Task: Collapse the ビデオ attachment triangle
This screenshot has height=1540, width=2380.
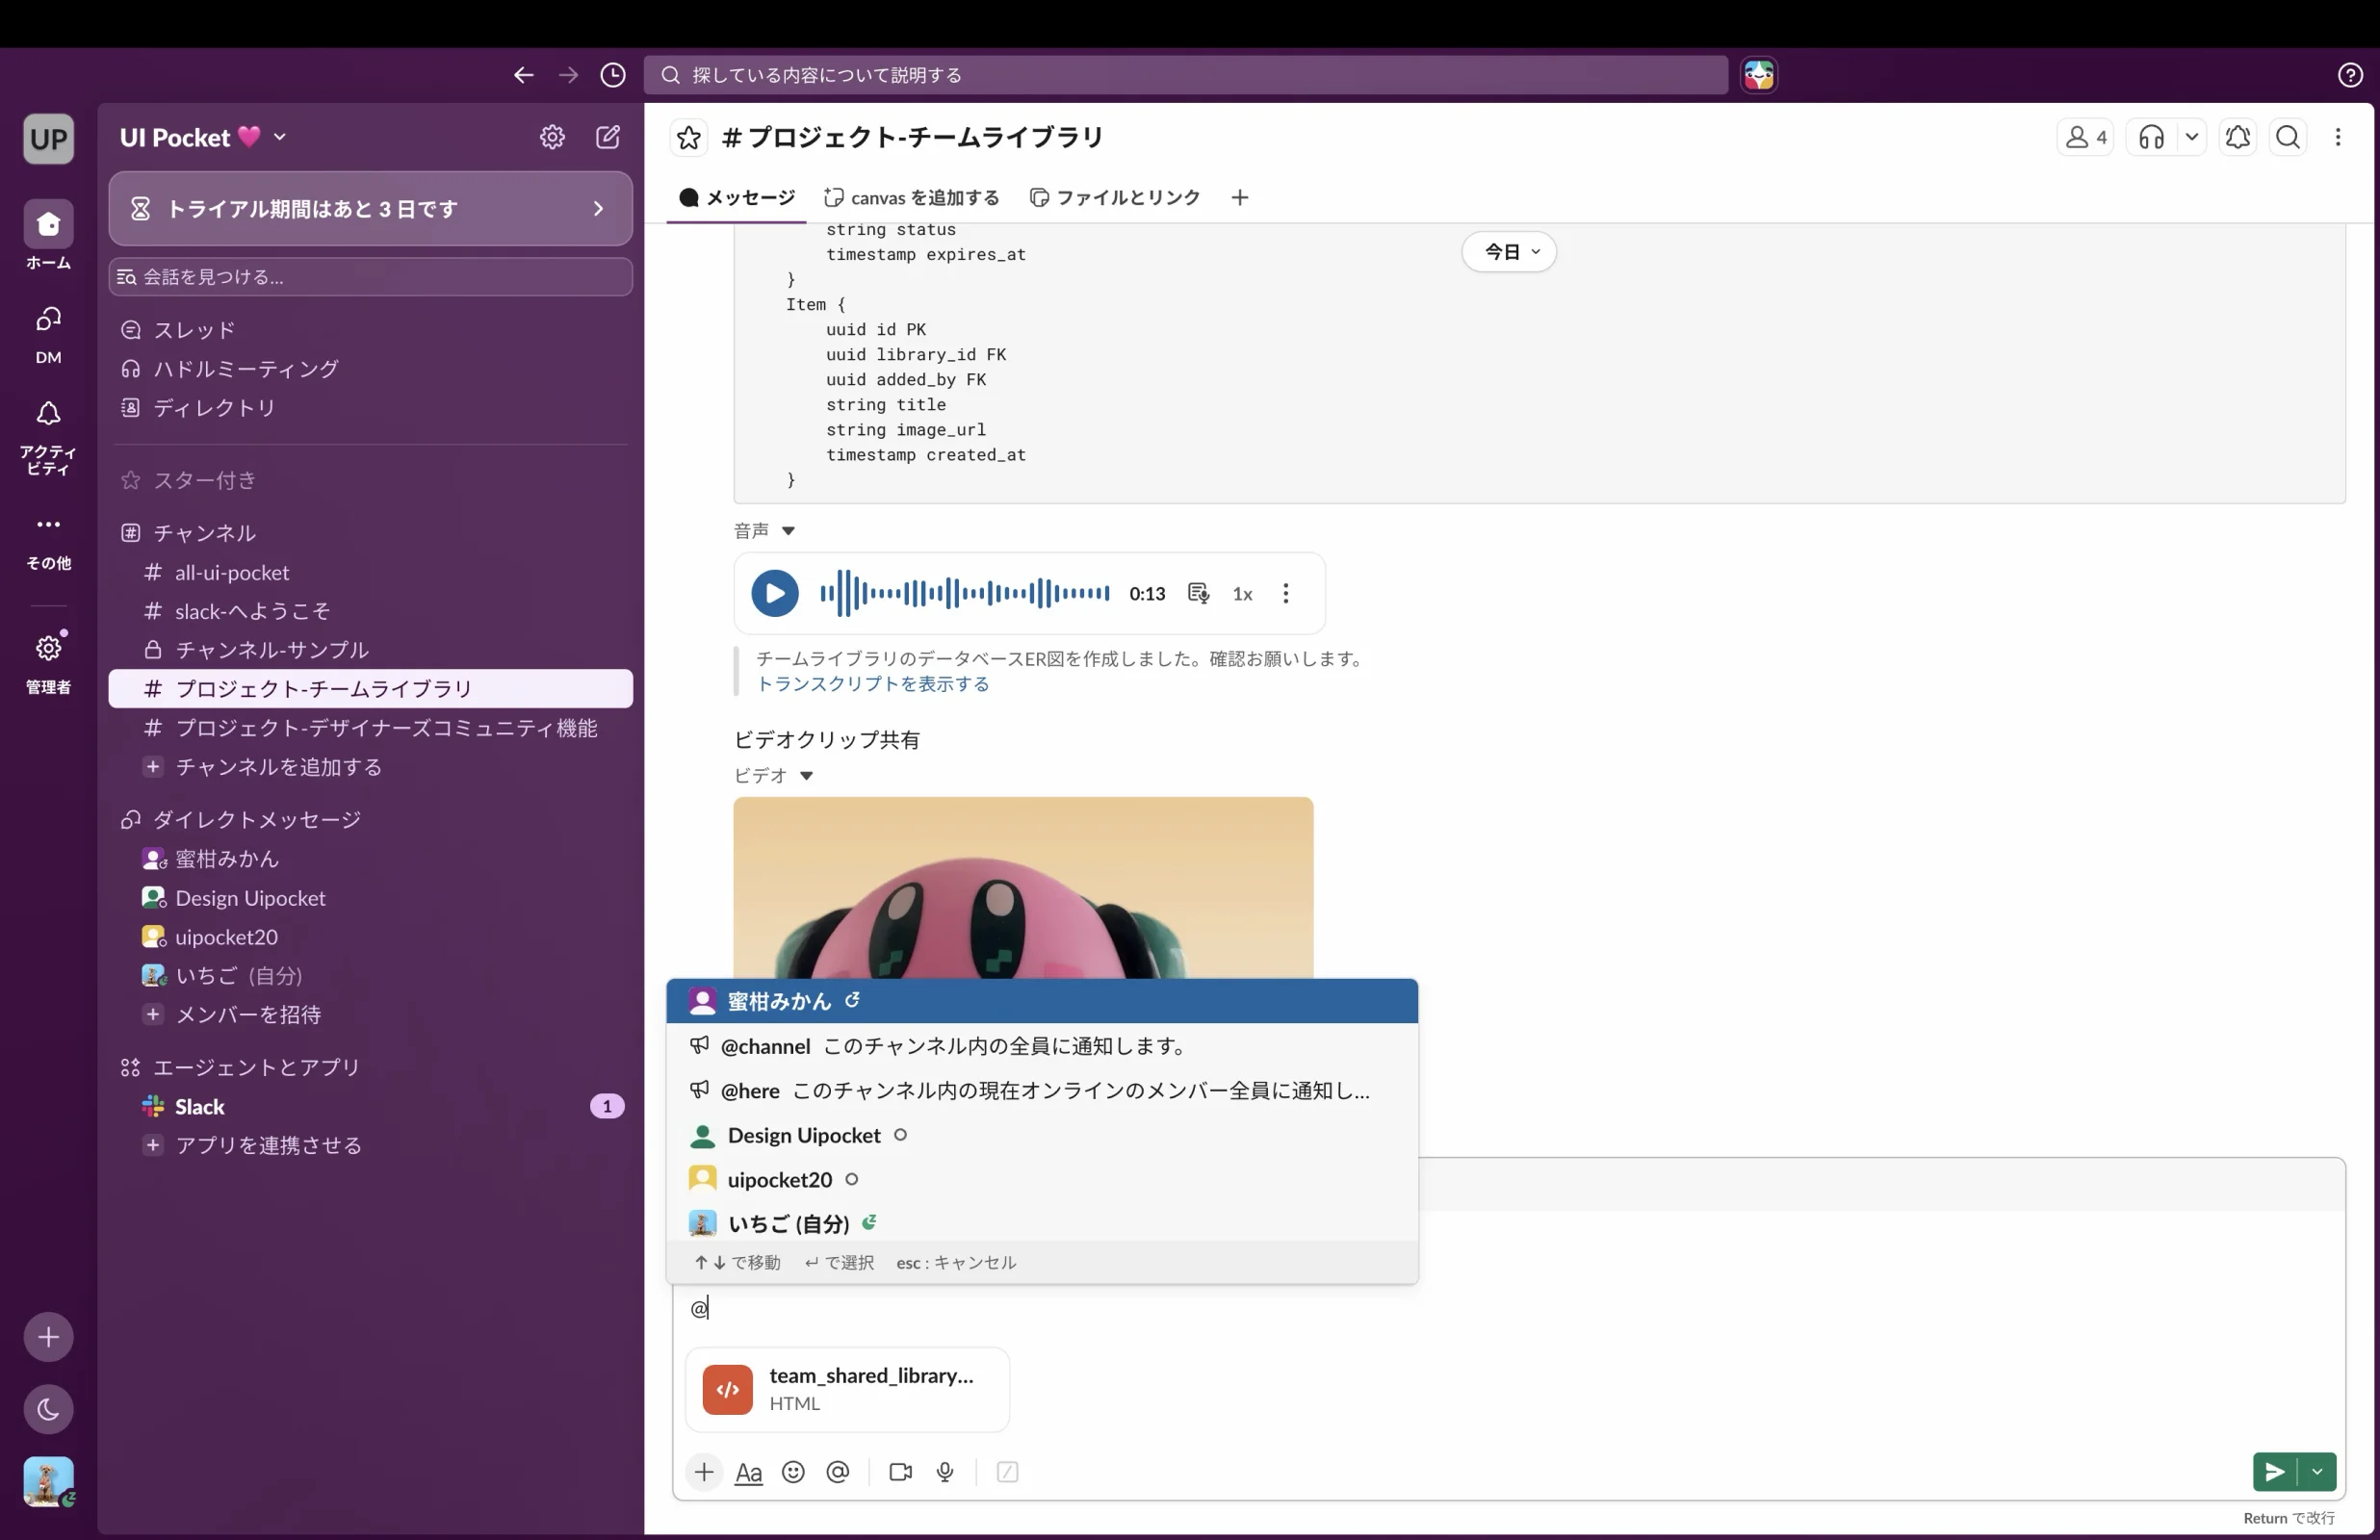Action: [x=806, y=776]
